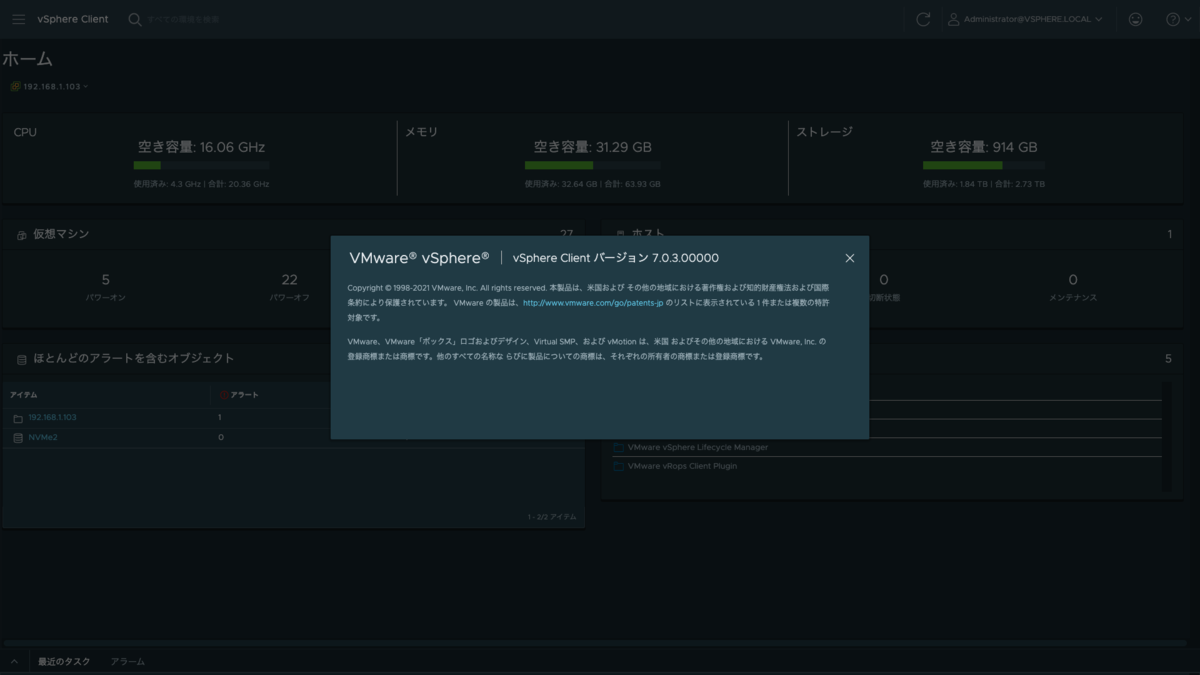Open the help question mark menu
The image size is (1200, 675).
(1173, 19)
